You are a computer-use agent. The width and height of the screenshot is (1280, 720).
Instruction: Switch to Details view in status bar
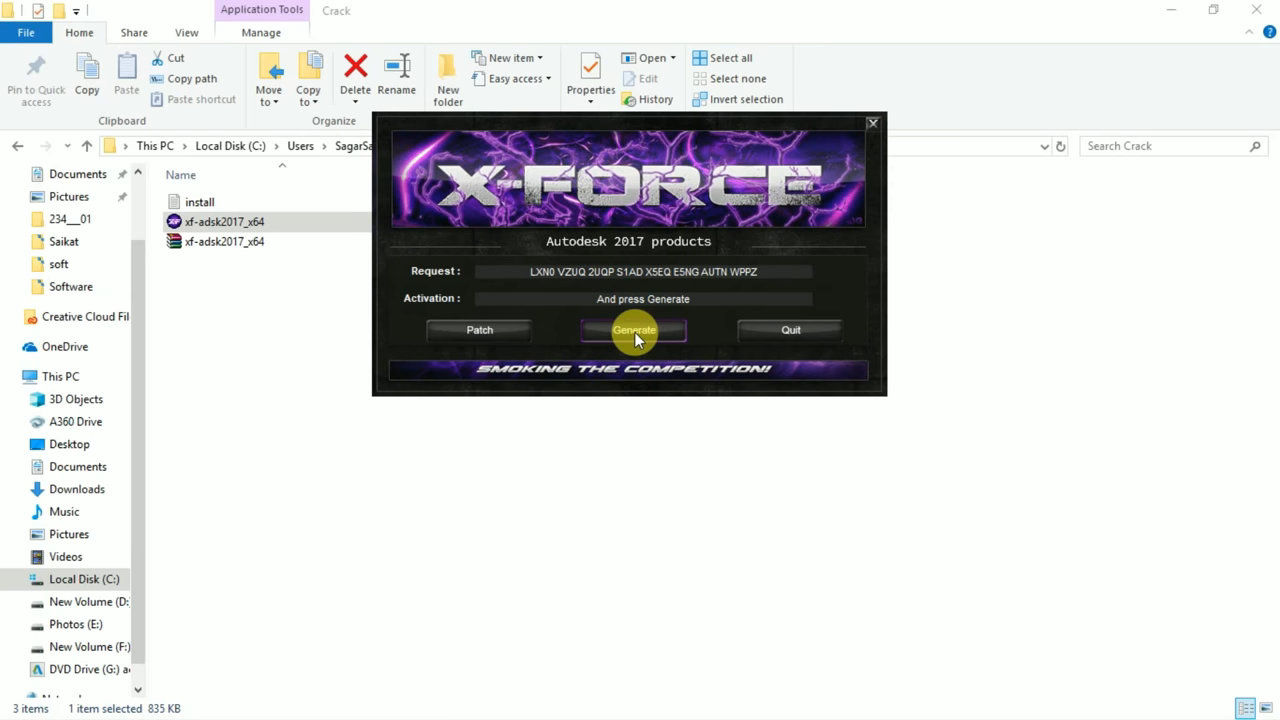(x=1246, y=708)
